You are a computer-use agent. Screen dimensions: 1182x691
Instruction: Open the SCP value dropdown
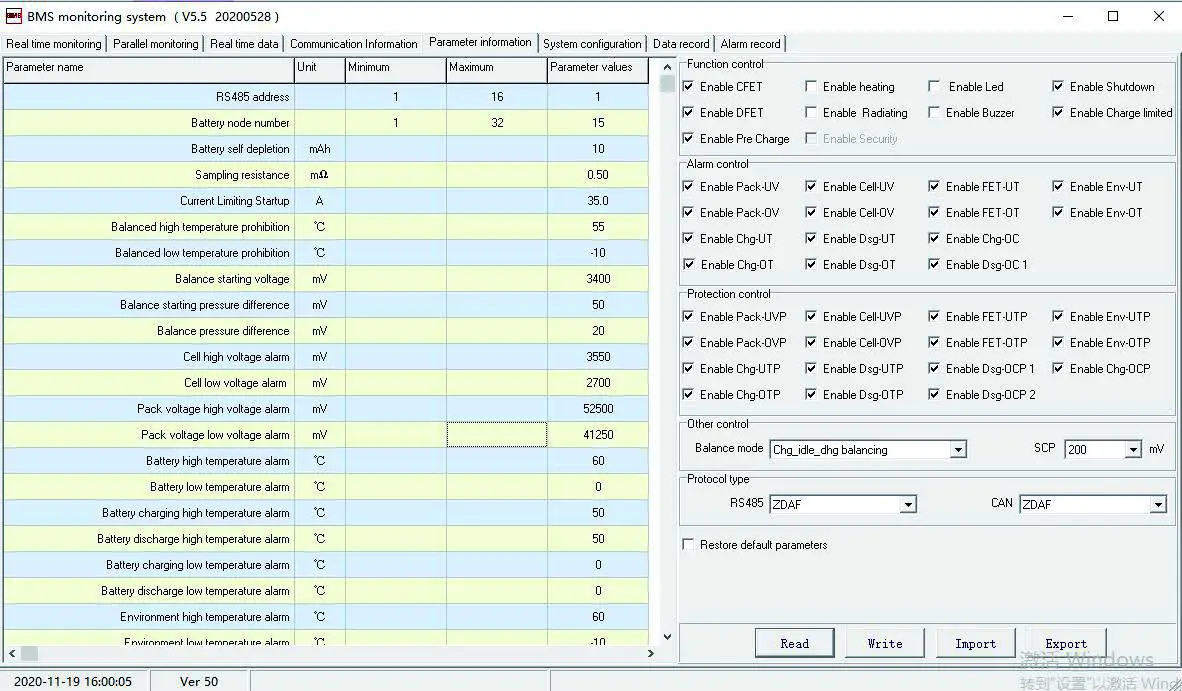(x=1131, y=449)
